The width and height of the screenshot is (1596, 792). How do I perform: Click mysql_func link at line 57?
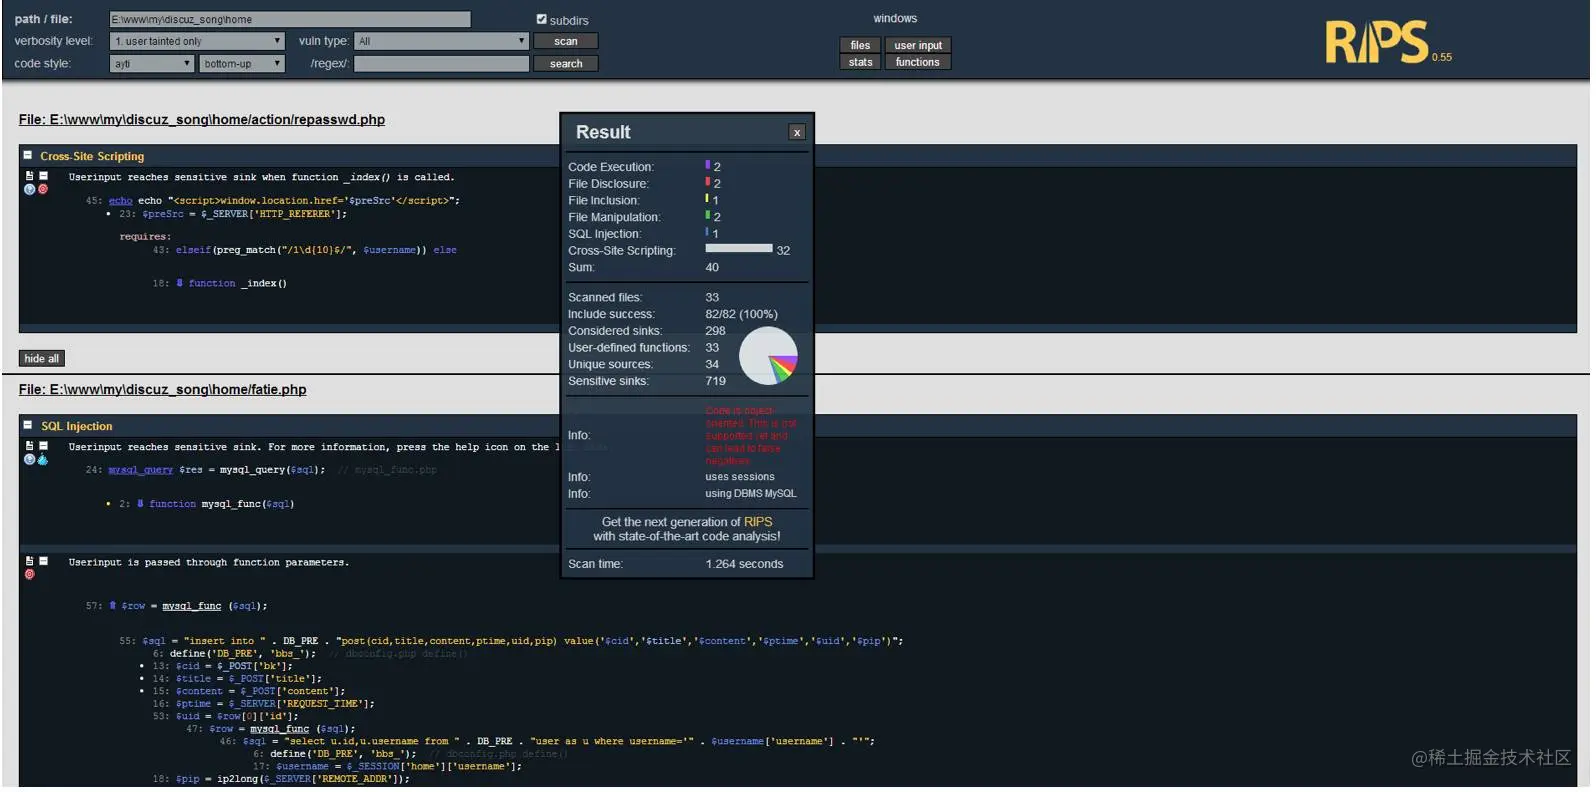[192, 605]
